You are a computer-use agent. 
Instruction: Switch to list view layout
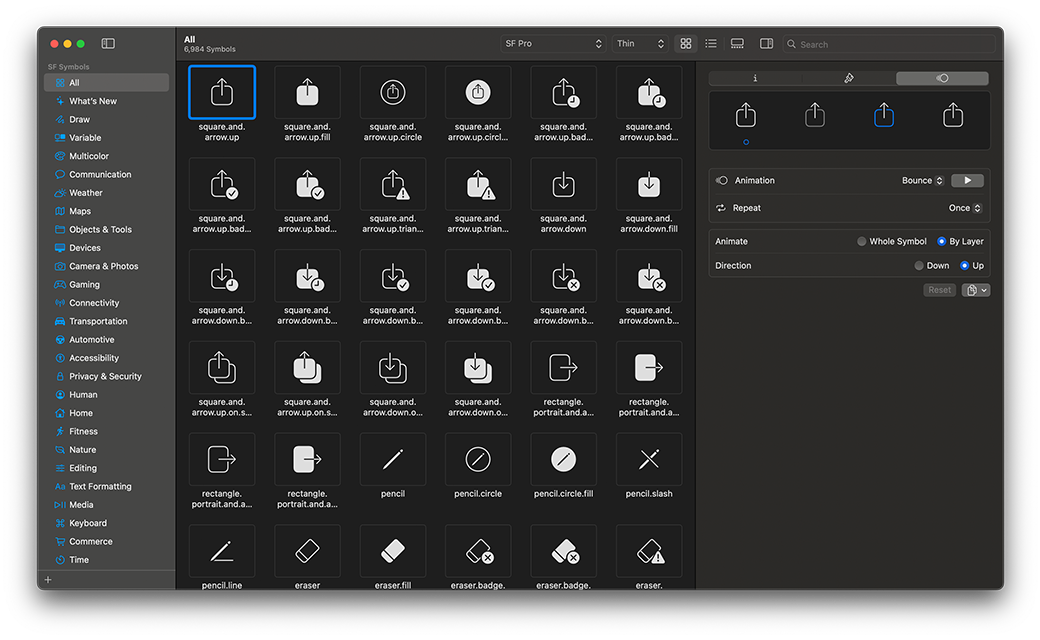tap(711, 44)
